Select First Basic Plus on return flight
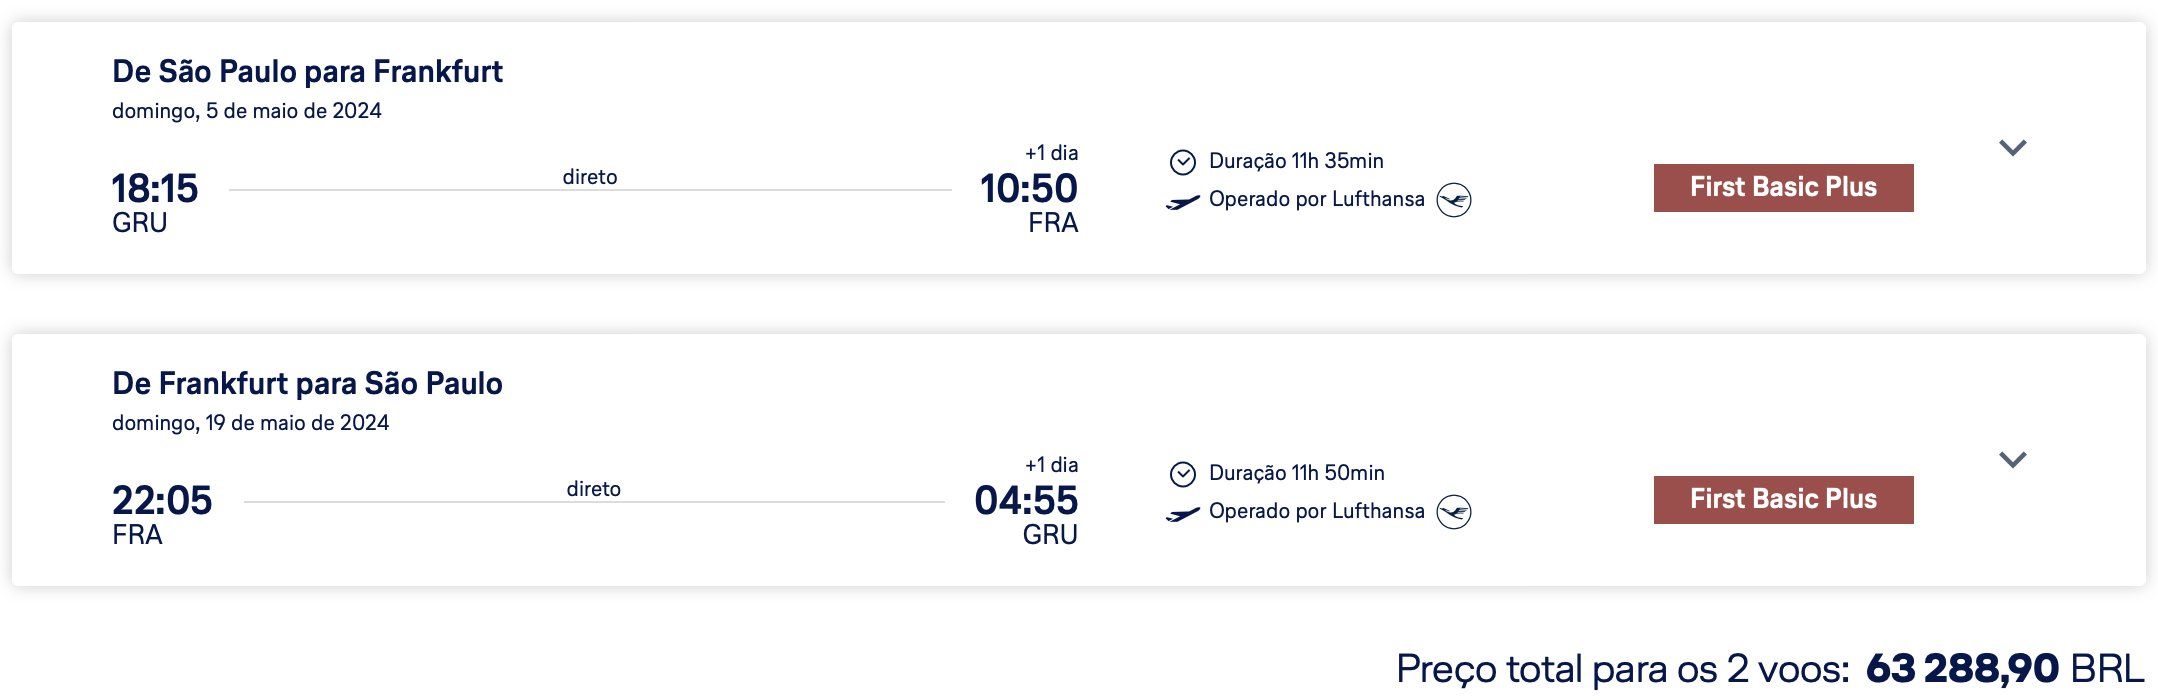2158x700 pixels. [1783, 500]
